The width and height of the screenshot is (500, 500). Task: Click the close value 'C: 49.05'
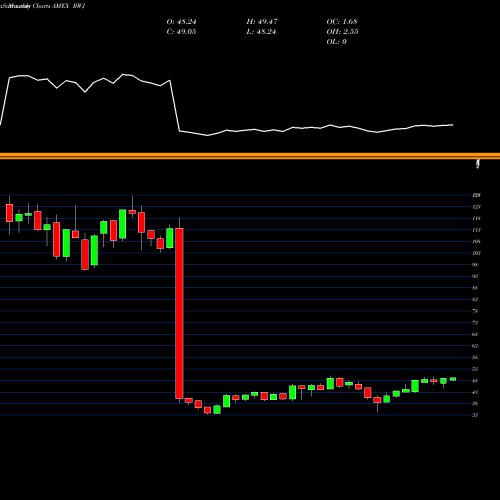181,32
